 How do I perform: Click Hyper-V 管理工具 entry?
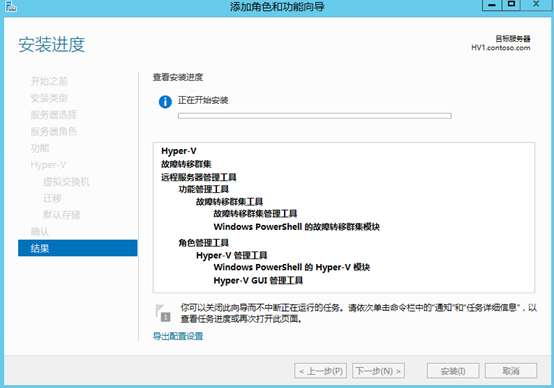pos(231,255)
